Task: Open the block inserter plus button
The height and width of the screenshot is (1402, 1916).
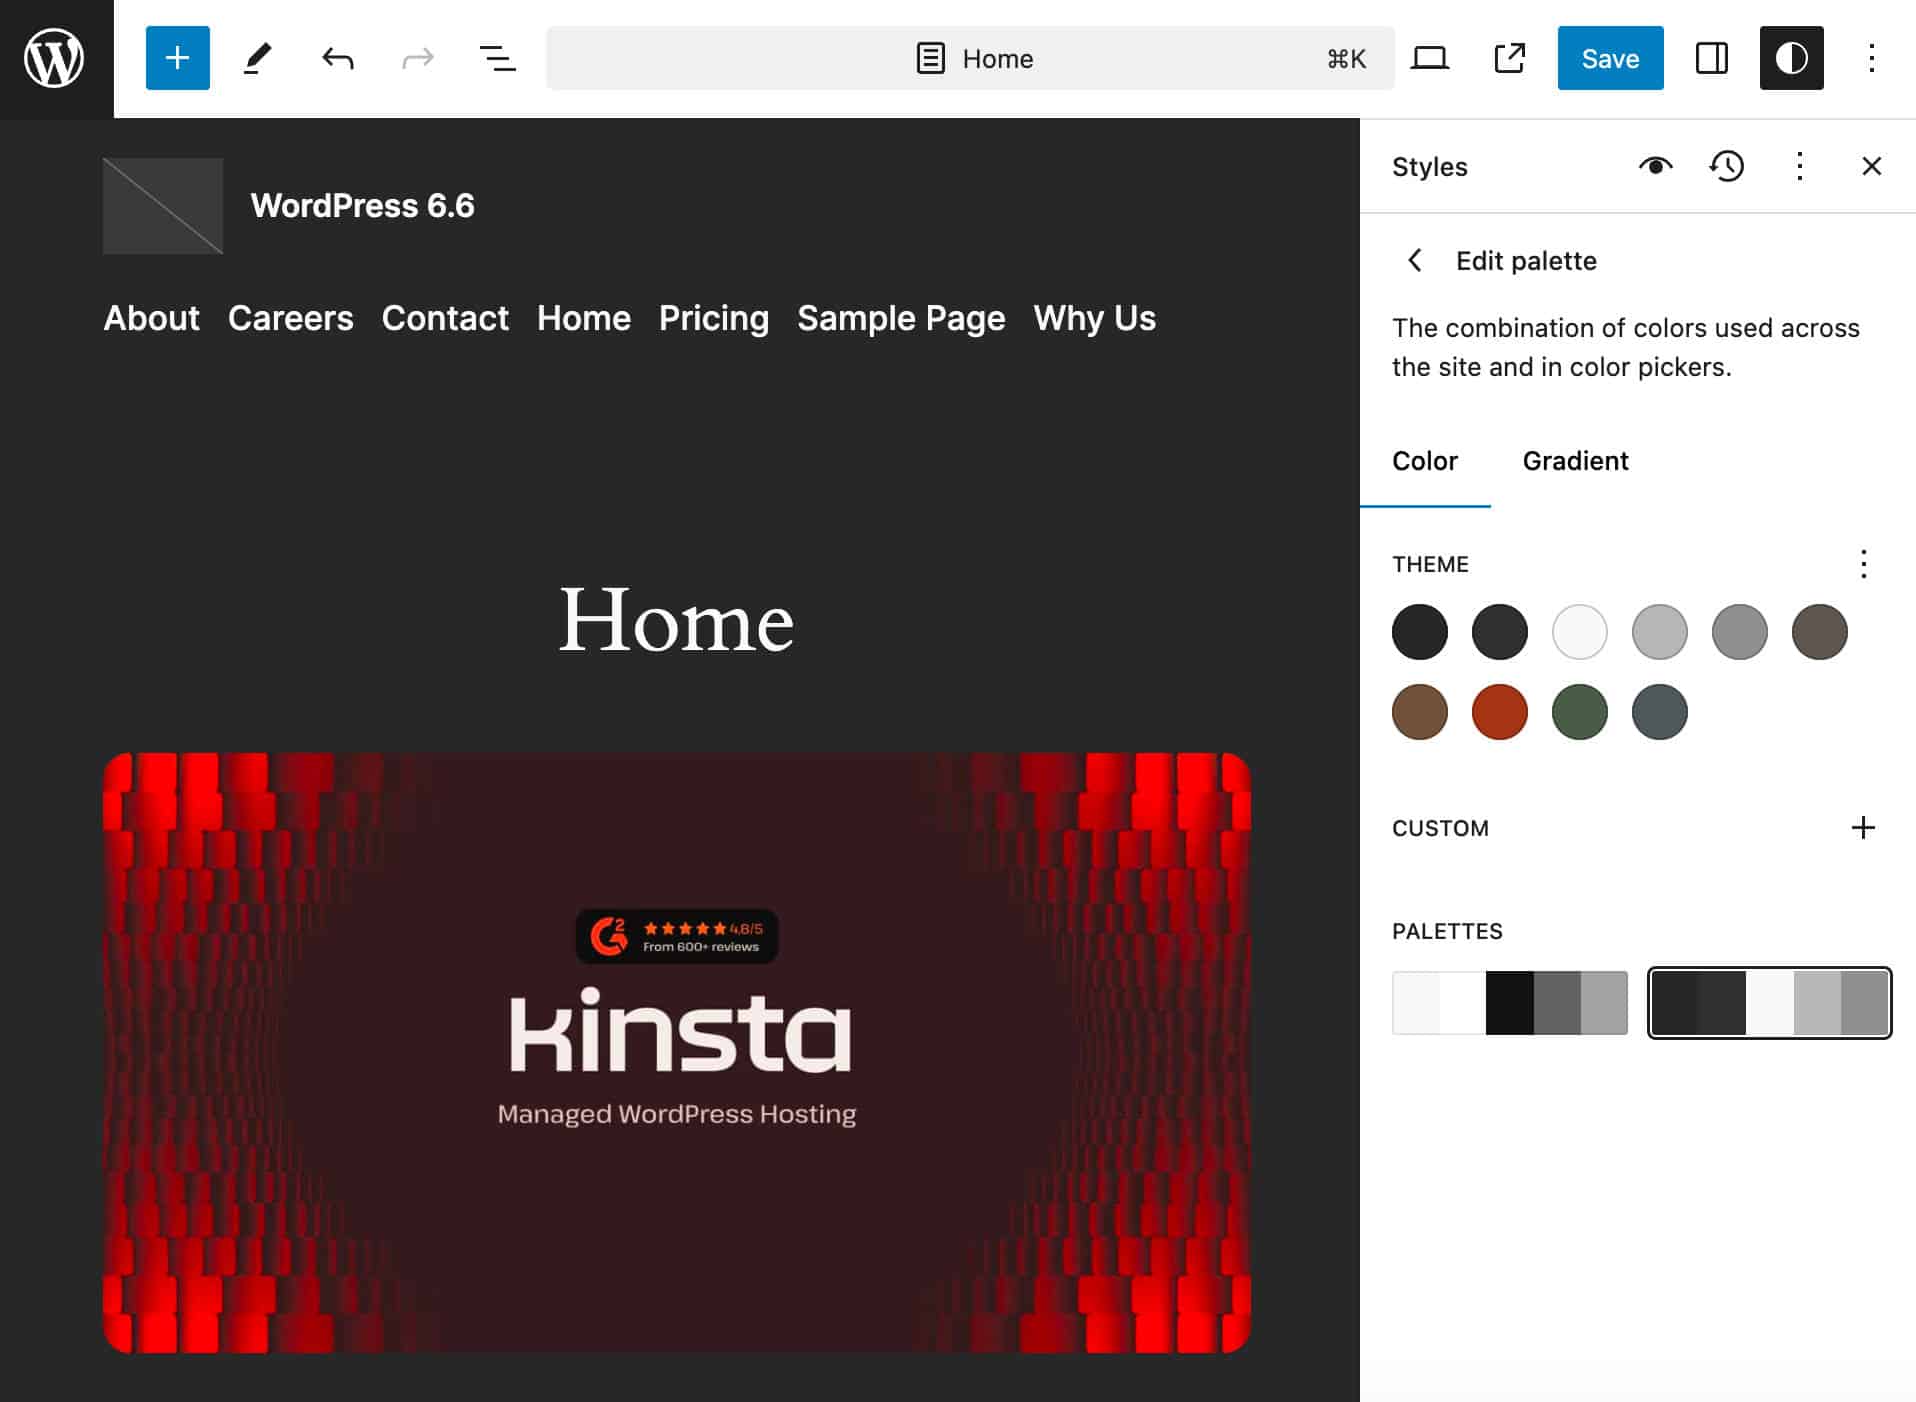Action: coord(177,58)
